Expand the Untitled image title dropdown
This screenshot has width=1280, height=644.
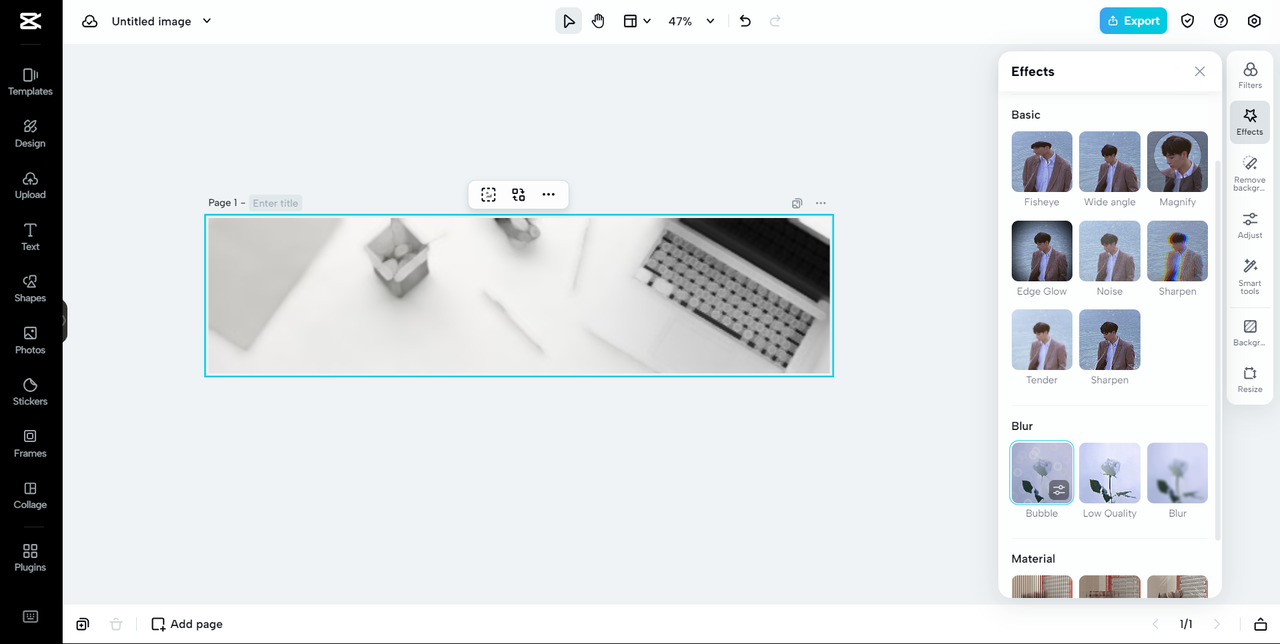pos(207,21)
